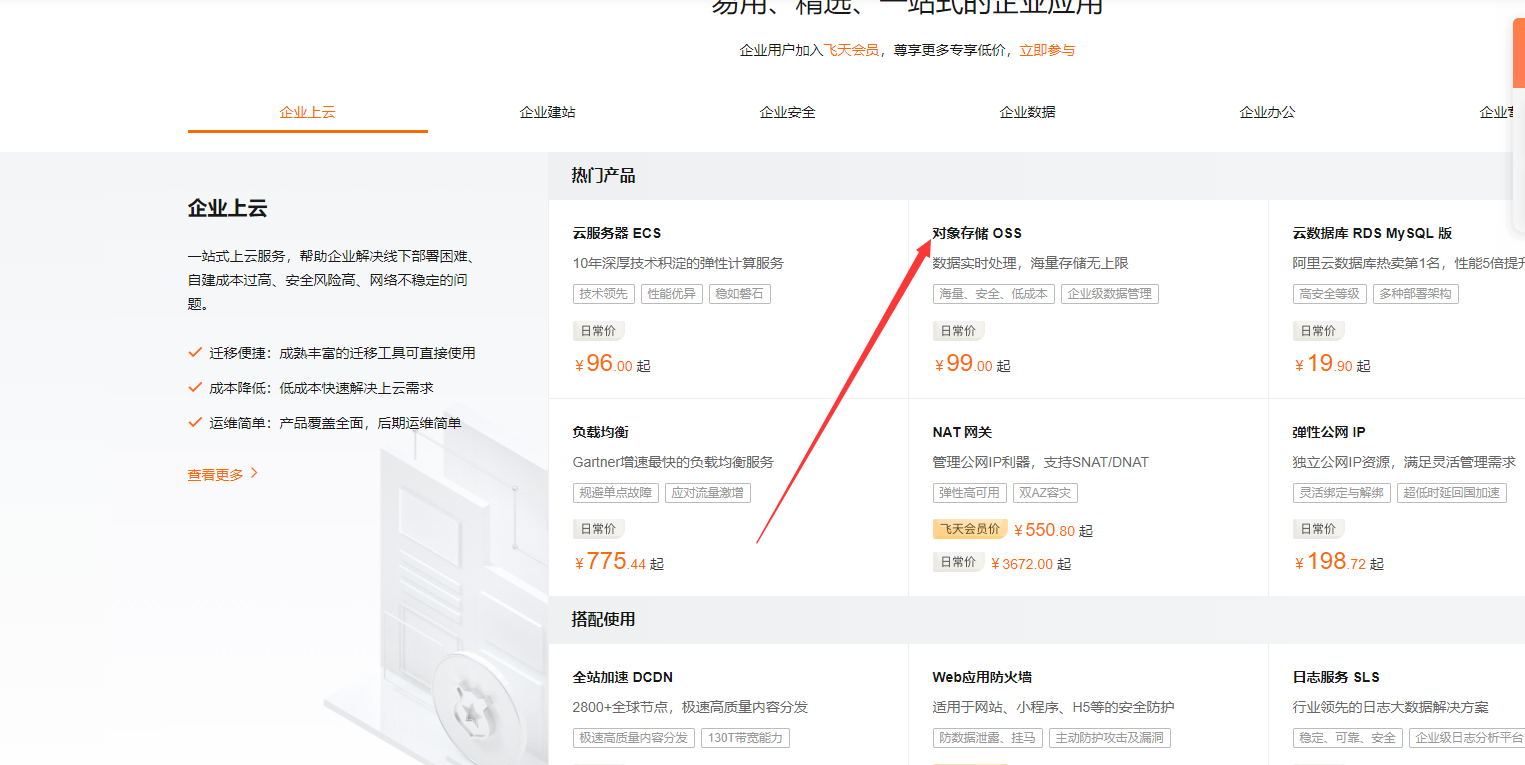Viewport: 1525px width, 765px height.
Task: Click ECS description 10年深厚技术积淀的弹性计算服务
Action: tap(678, 263)
